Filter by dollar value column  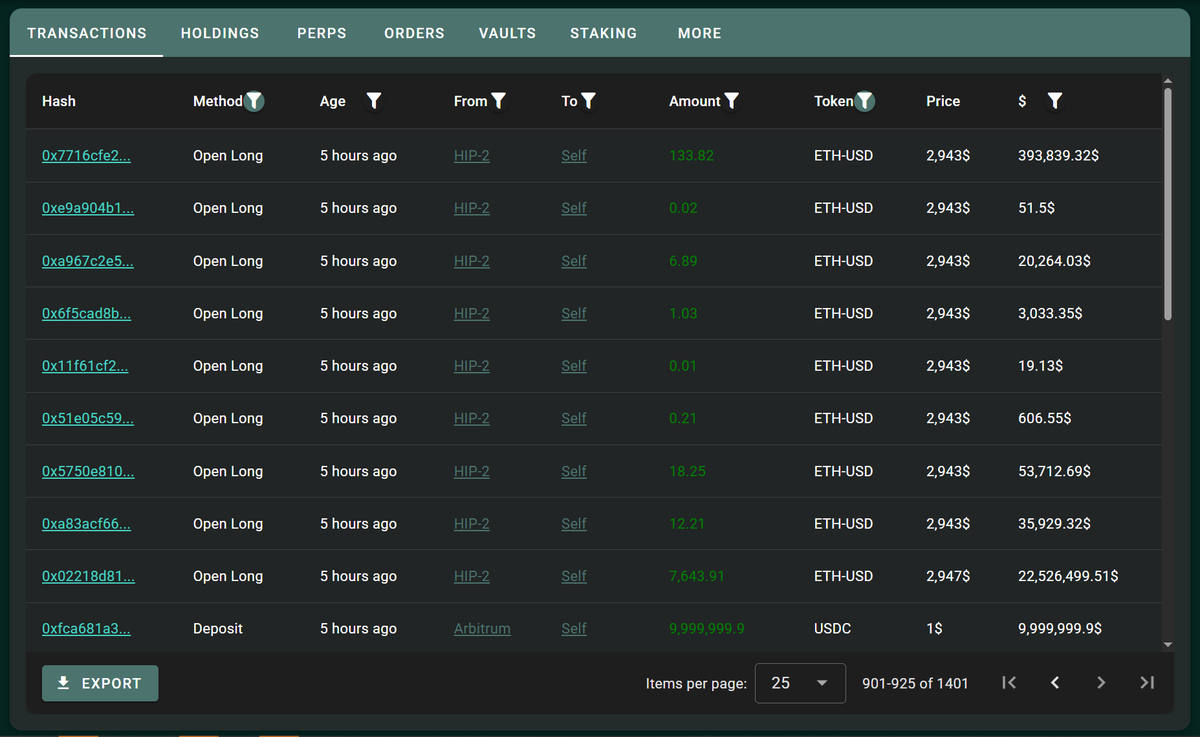tap(1055, 100)
